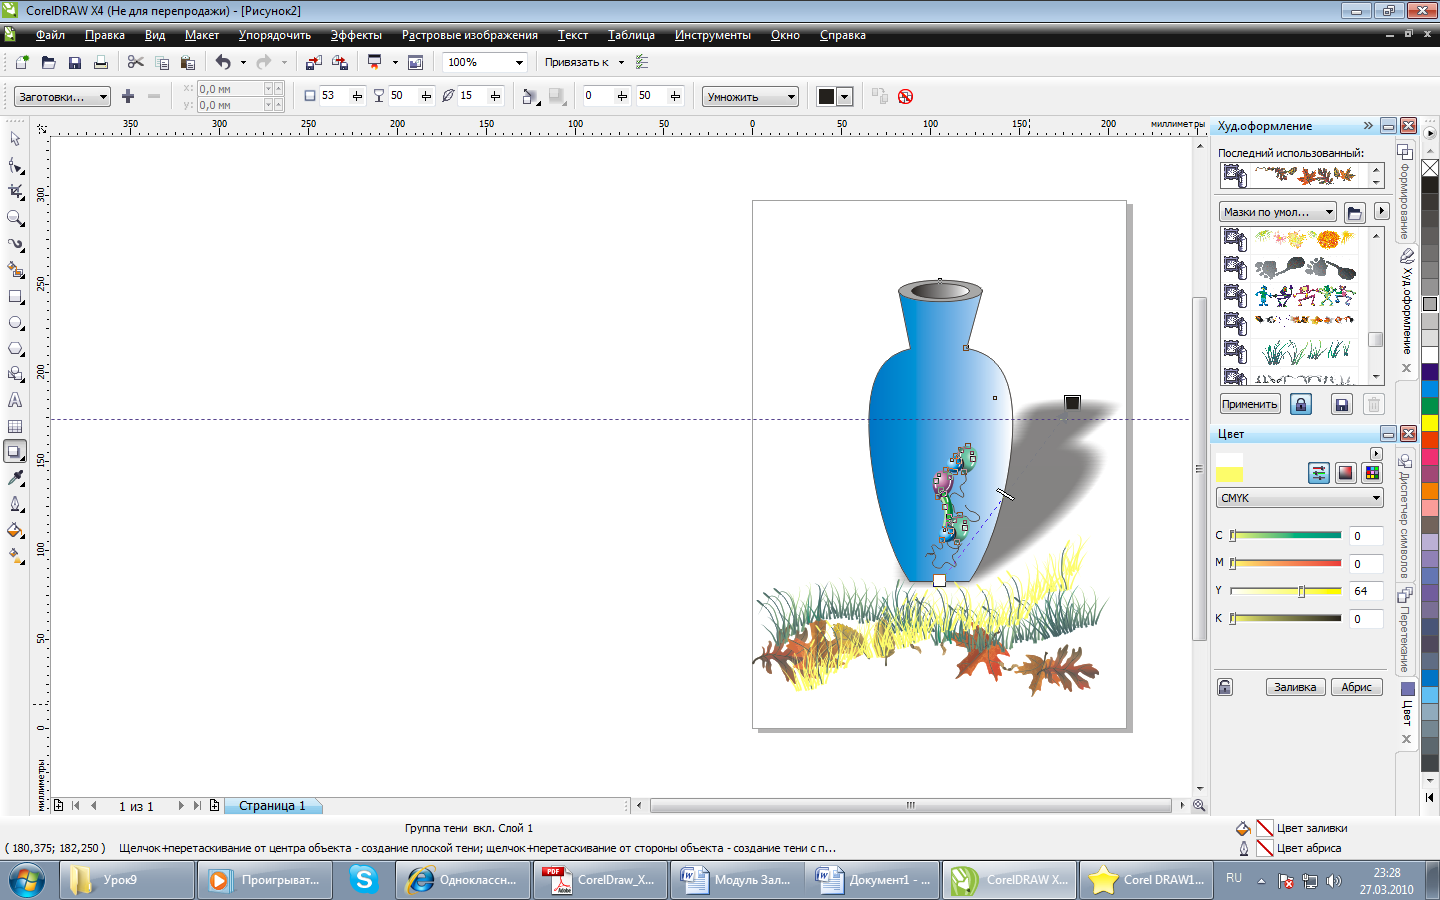The image size is (1440, 900).
Task: Open flyout arrow button in artistic media docker
Action: 1381,211
